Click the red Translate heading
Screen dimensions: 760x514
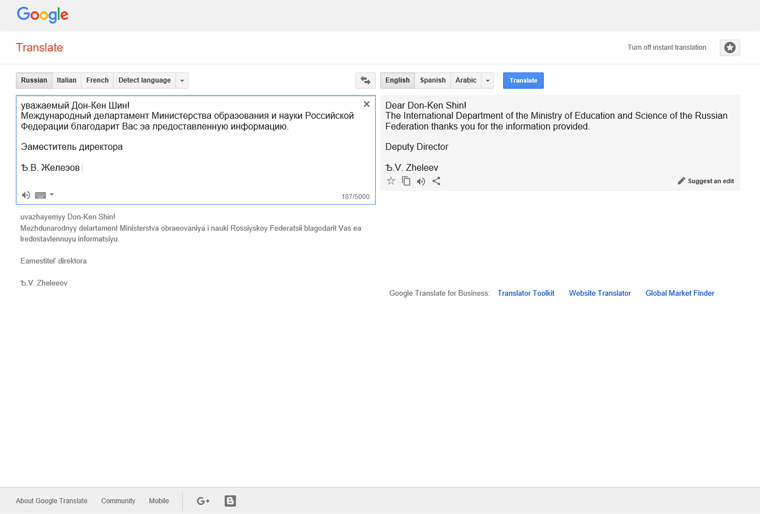pyautogui.click(x=39, y=48)
